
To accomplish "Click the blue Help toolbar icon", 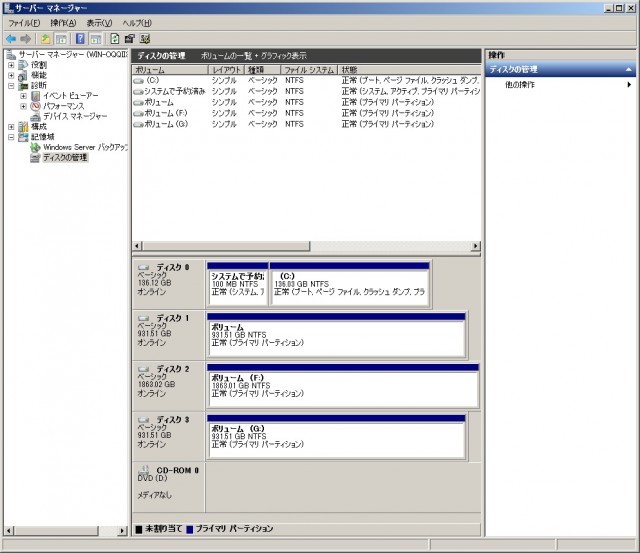I will tap(80, 38).
